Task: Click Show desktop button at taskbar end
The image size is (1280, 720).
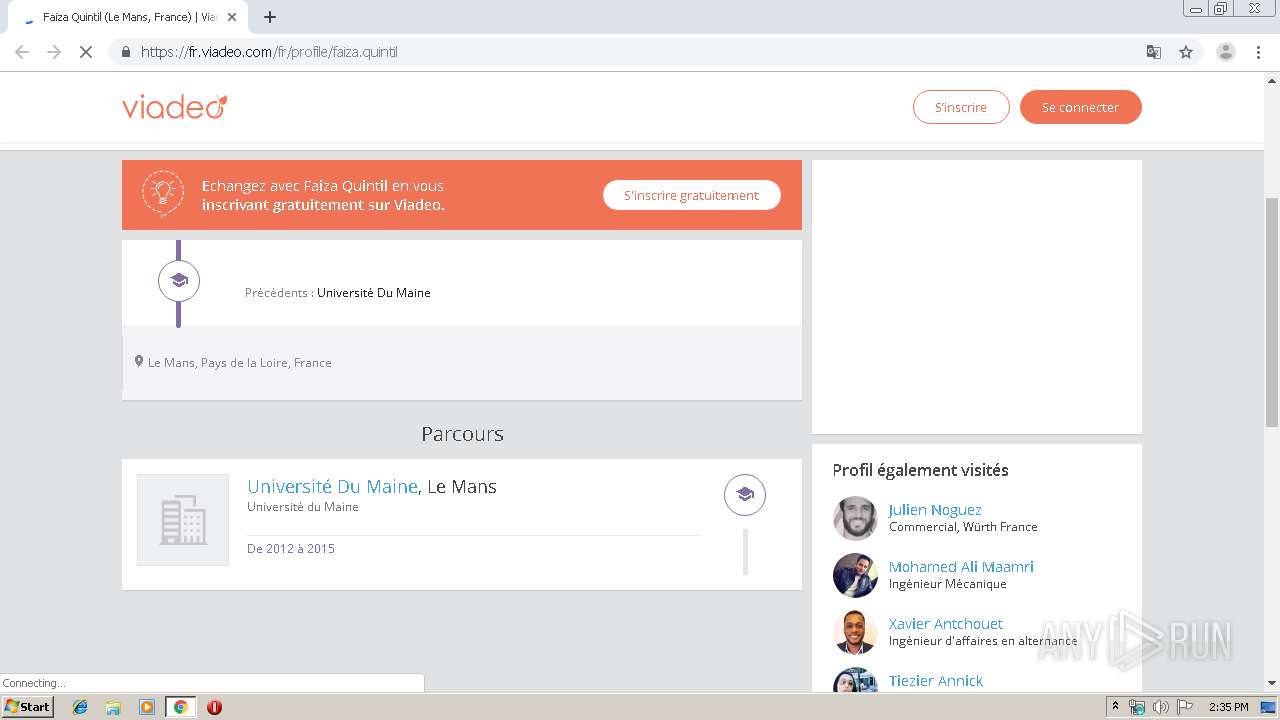Action: coord(1269,707)
